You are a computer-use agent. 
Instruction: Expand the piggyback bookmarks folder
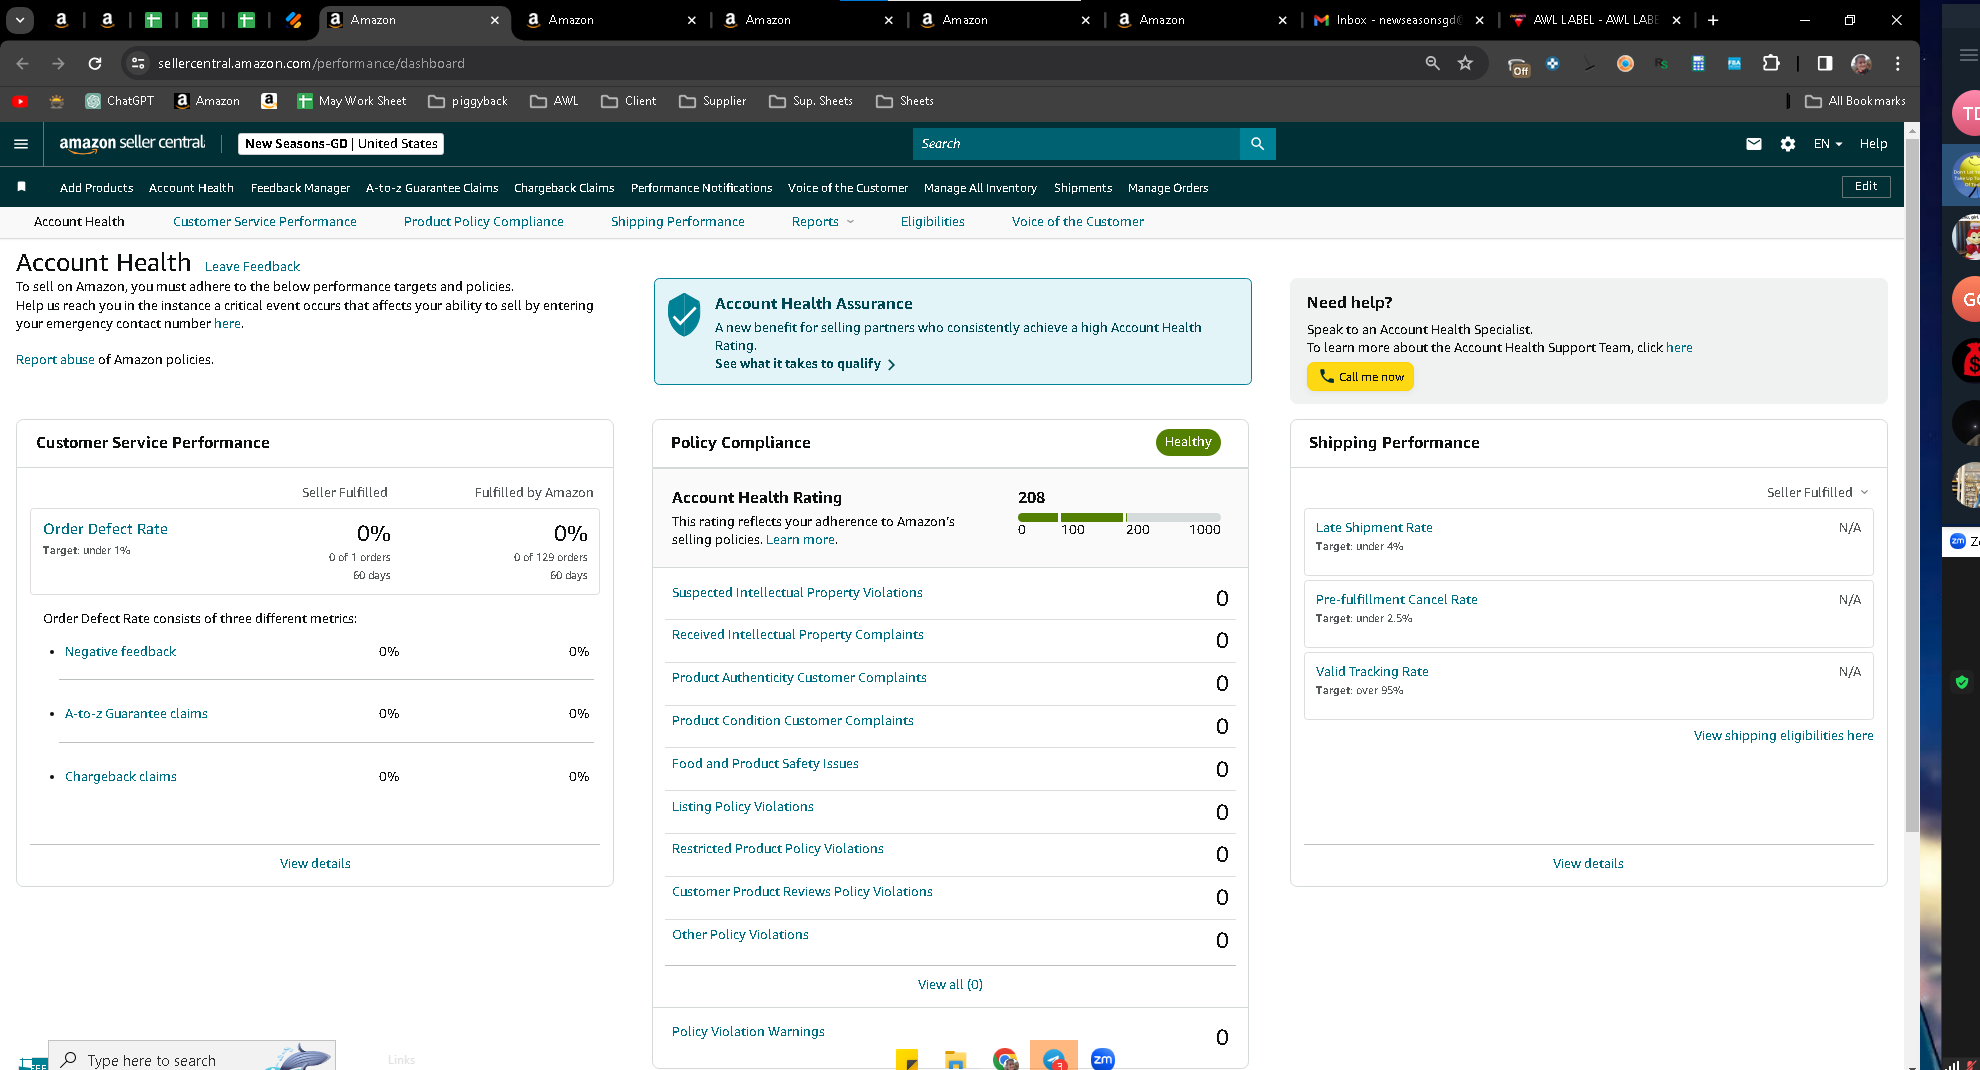coord(468,101)
